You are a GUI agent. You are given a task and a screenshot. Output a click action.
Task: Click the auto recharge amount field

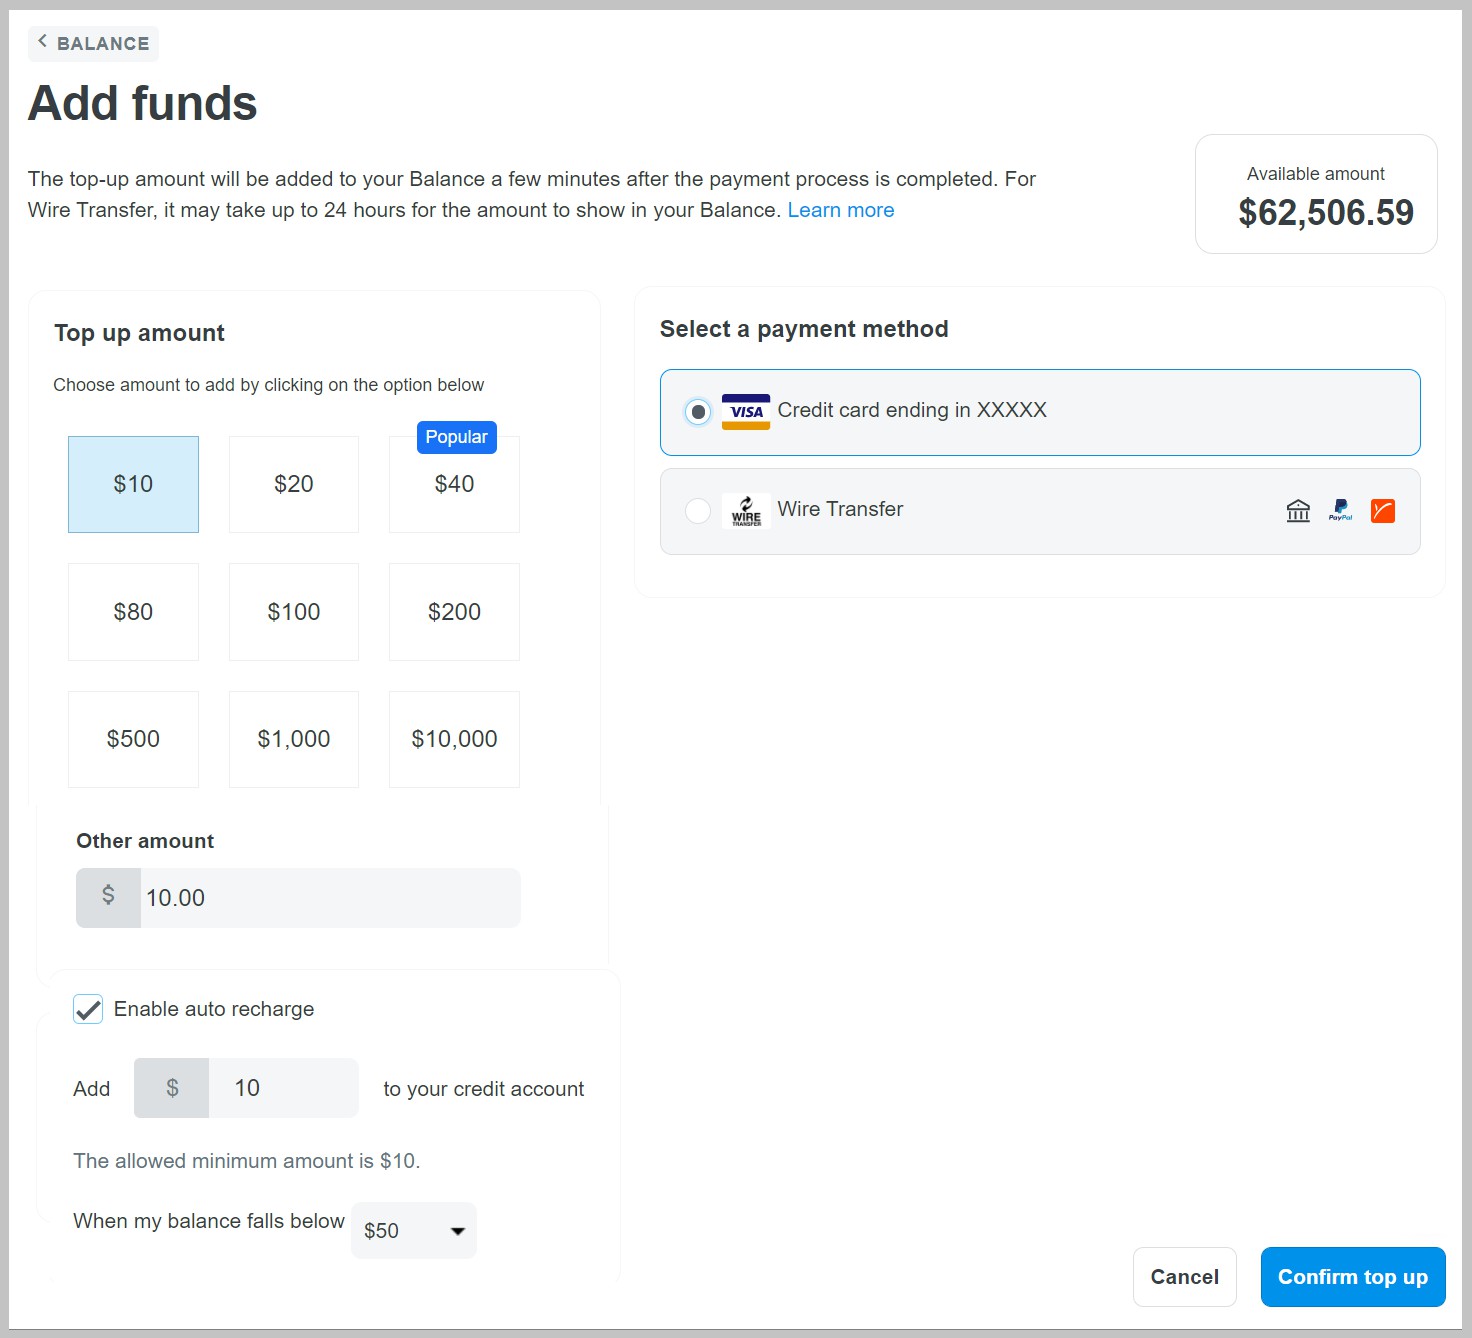(283, 1088)
